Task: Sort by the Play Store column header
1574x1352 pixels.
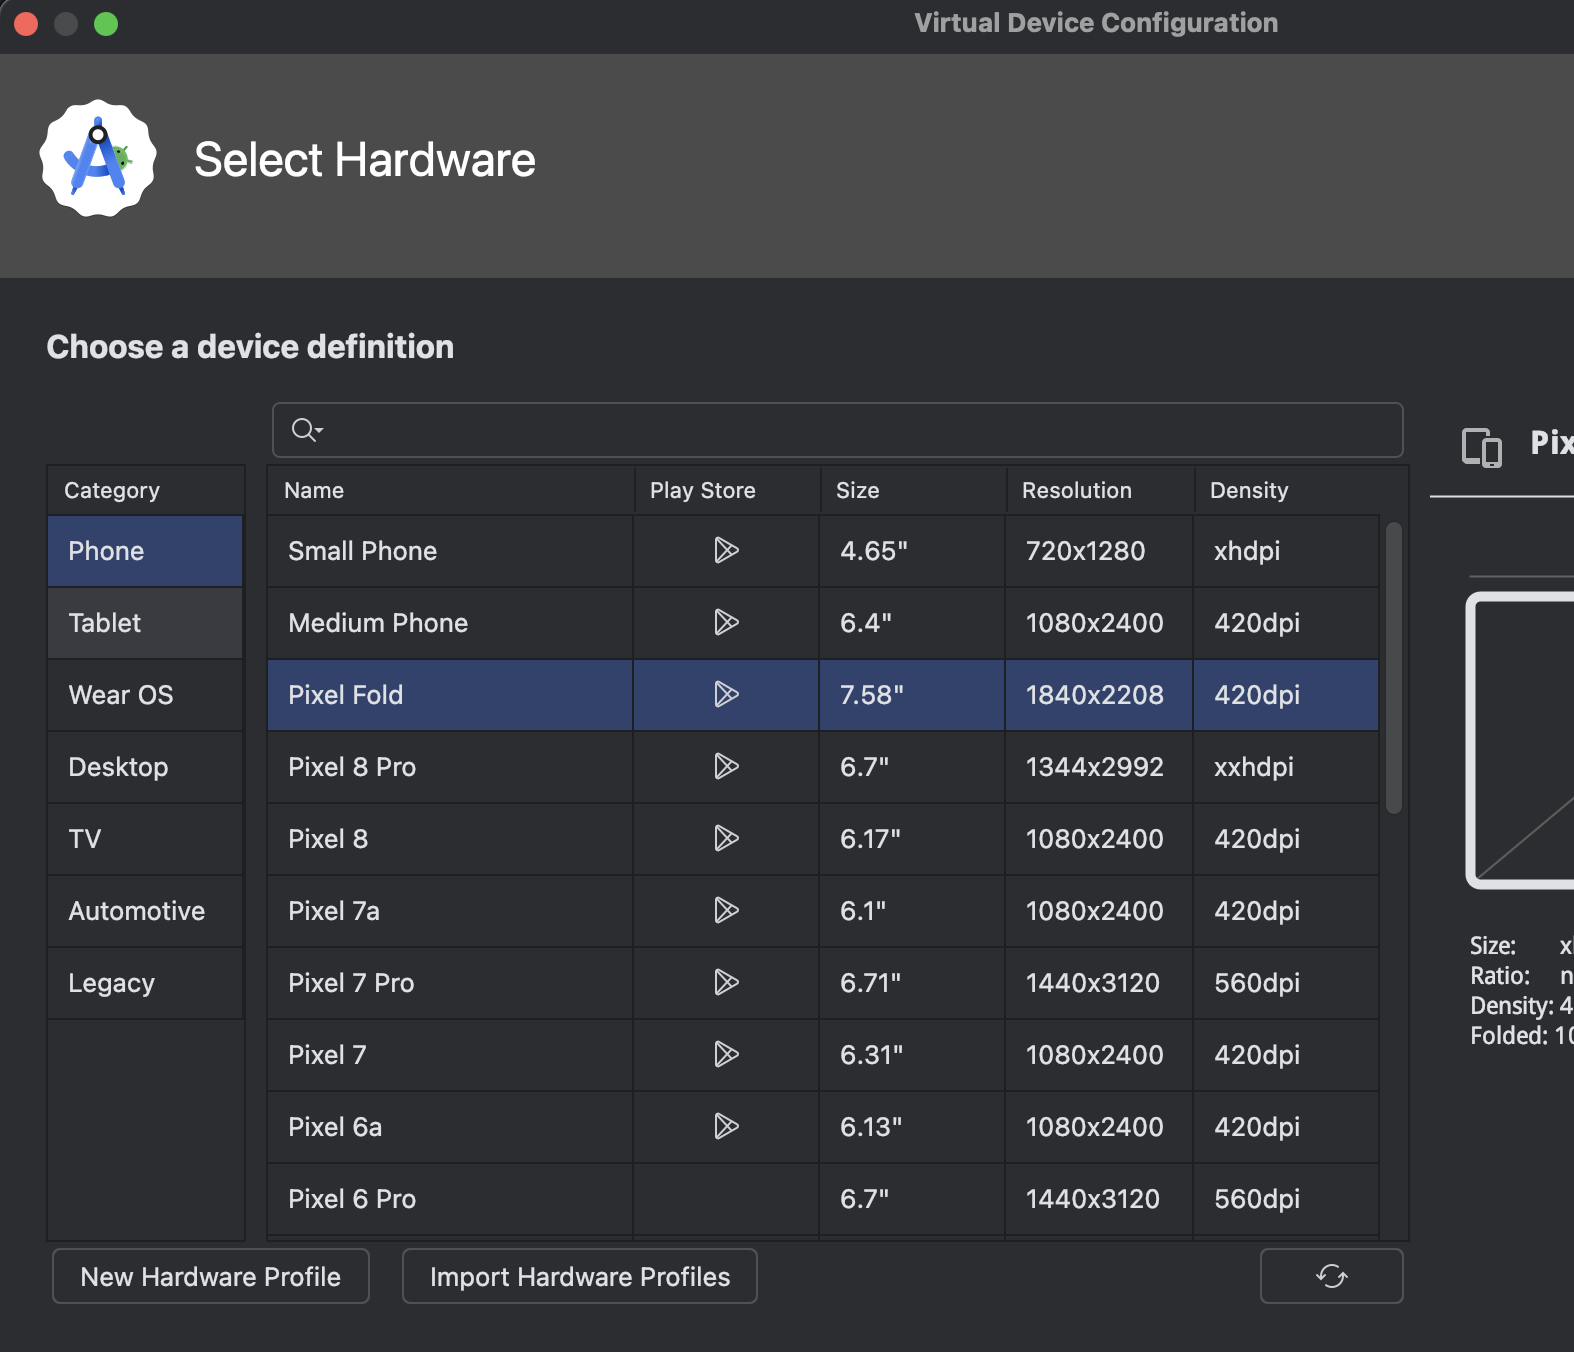Action: point(727,490)
